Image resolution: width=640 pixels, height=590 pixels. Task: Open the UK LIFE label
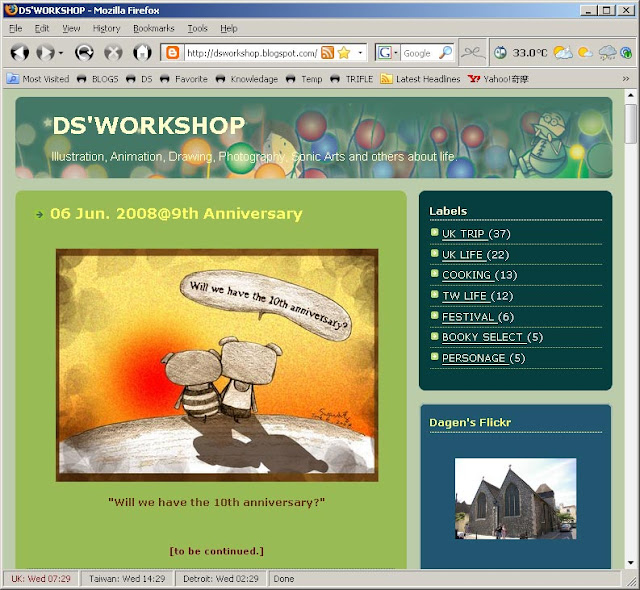[462, 255]
